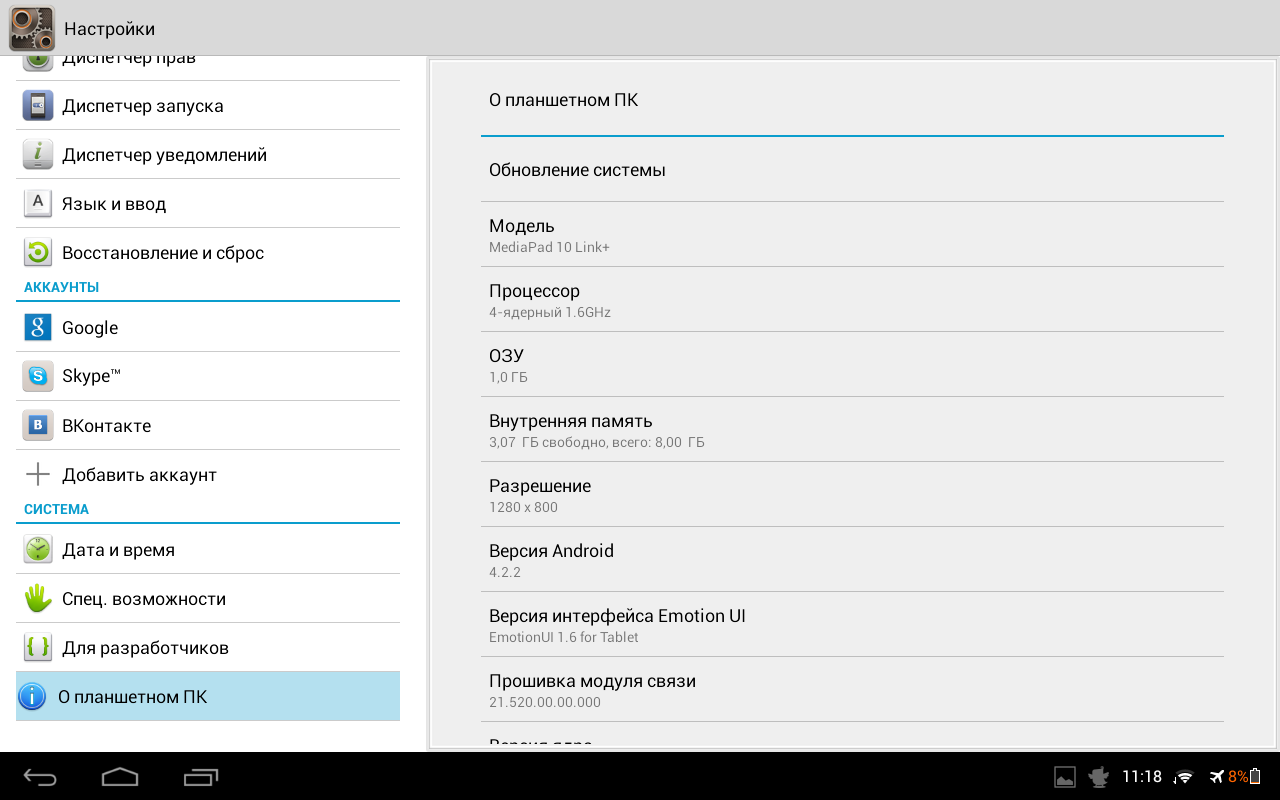Tap the hand icon for Спец. возможности
This screenshot has width=1280, height=800.
38,598
